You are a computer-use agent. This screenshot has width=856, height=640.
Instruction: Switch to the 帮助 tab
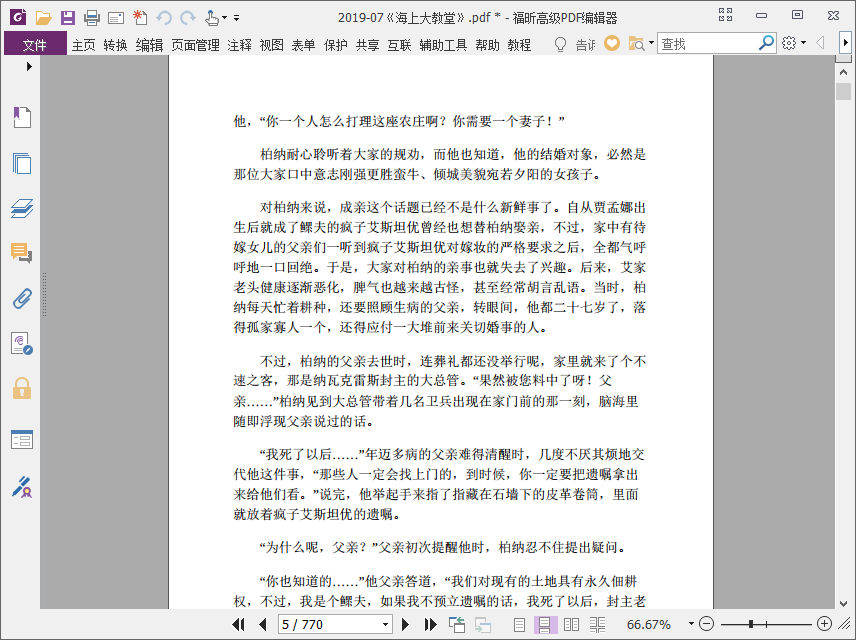point(487,45)
